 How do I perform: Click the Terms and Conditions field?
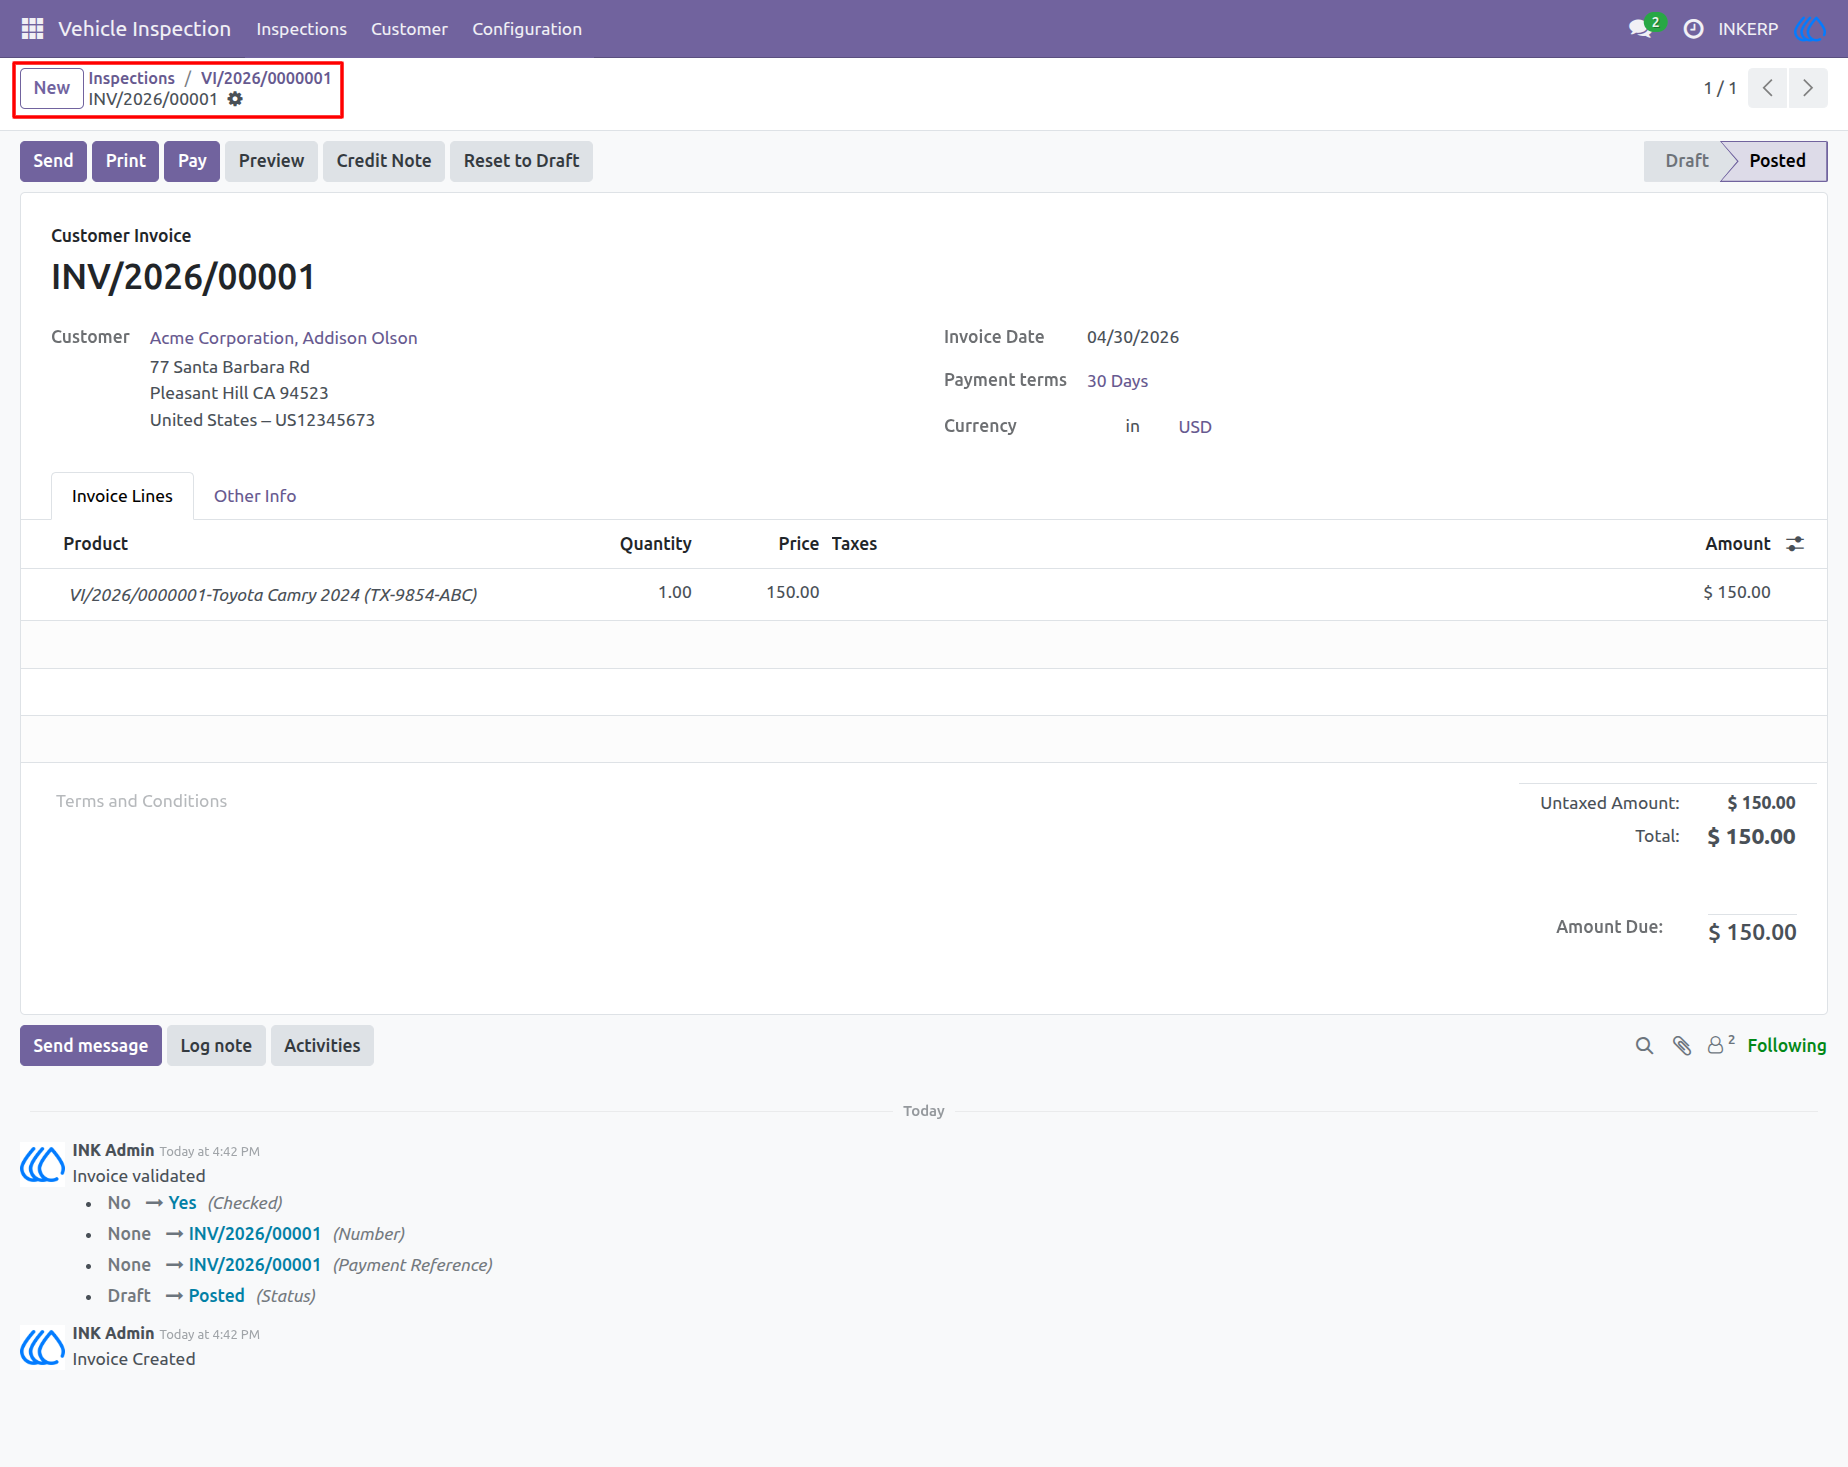141,801
